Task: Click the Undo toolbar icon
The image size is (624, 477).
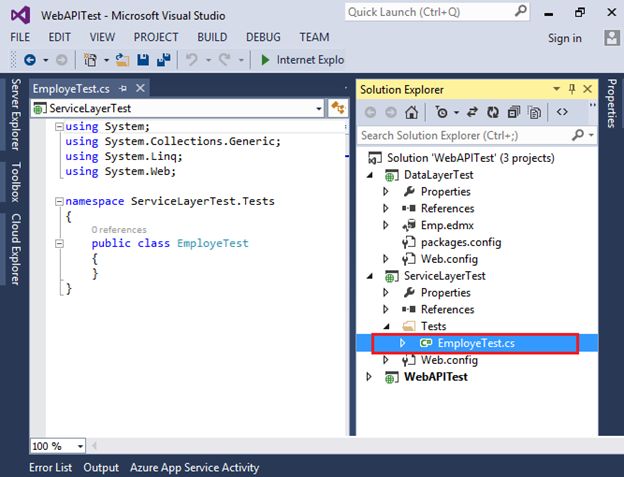Action: 192,60
